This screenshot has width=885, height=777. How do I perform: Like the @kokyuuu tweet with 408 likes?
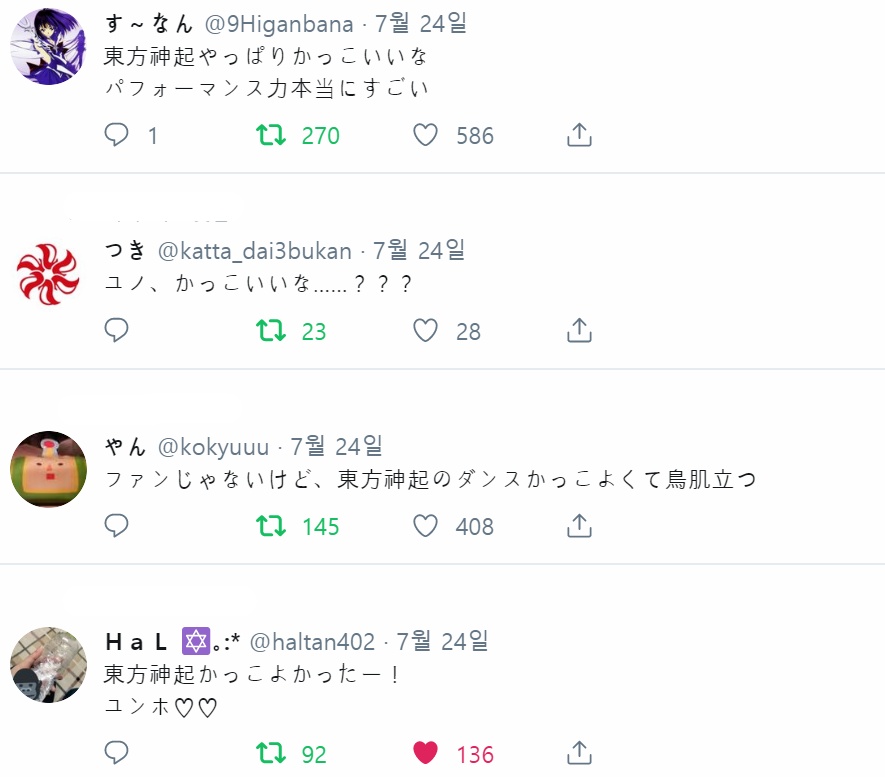click(426, 526)
